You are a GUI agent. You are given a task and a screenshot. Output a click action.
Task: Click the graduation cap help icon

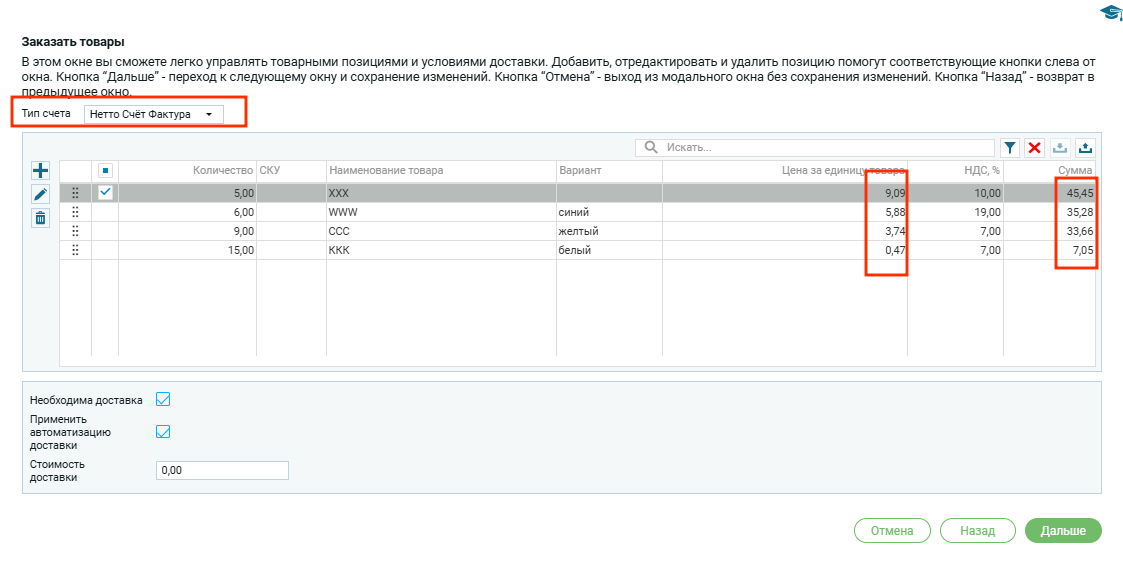(1110, 12)
